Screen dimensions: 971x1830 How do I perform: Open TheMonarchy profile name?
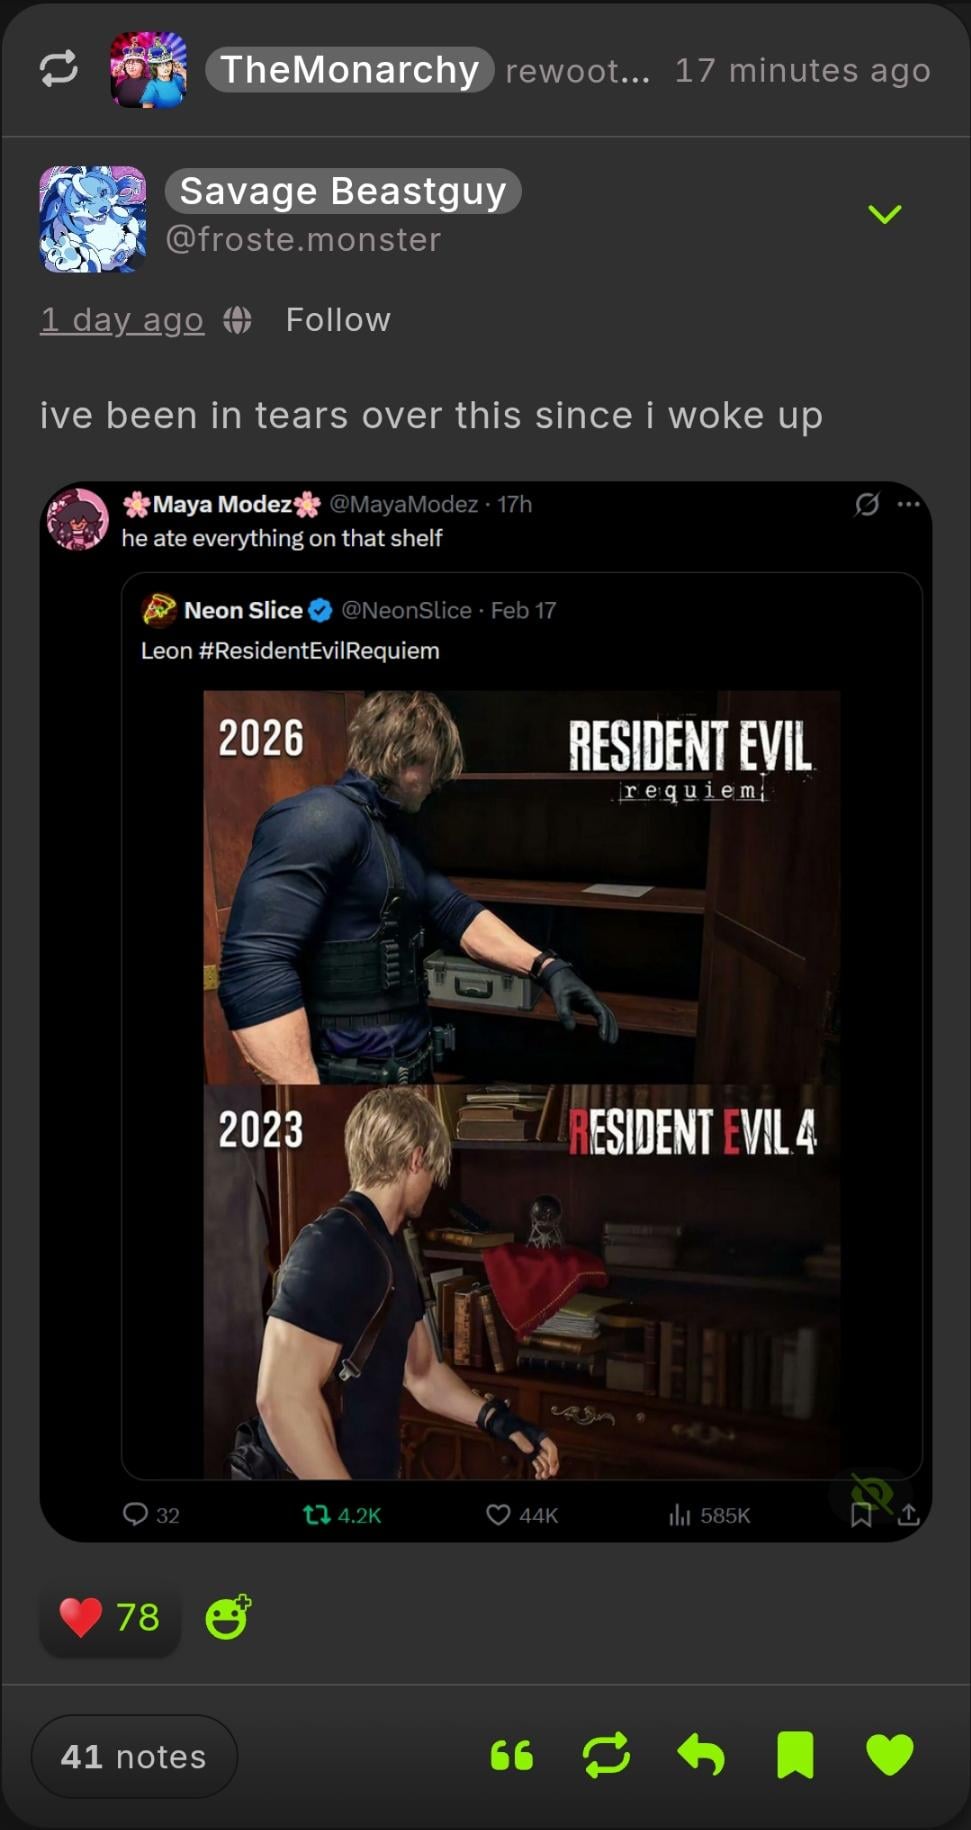(x=349, y=70)
